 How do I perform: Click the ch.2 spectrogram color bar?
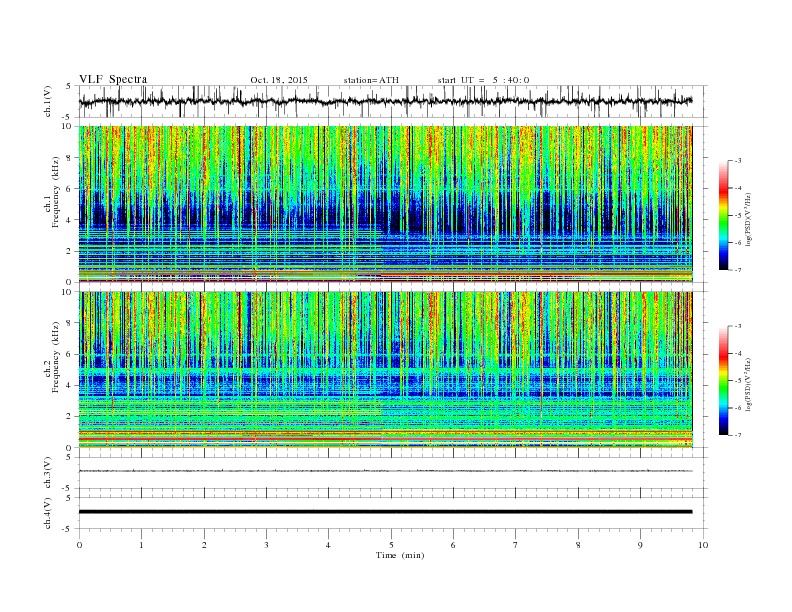click(723, 380)
